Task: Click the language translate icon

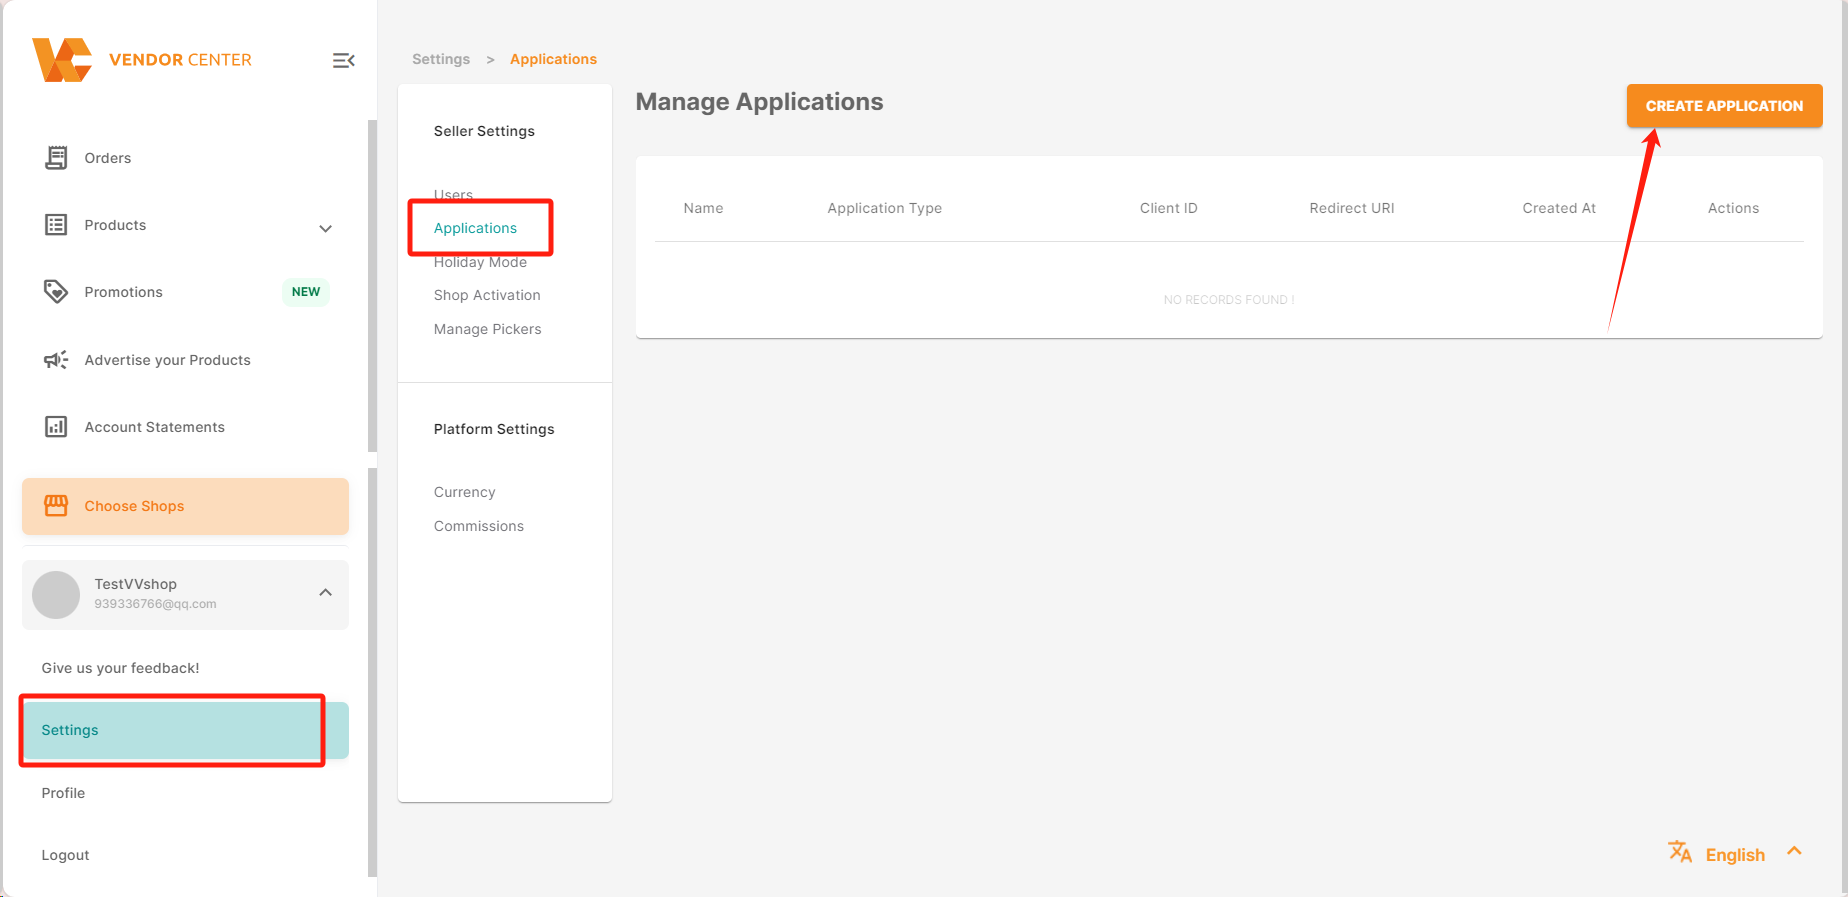Action: (x=1680, y=852)
